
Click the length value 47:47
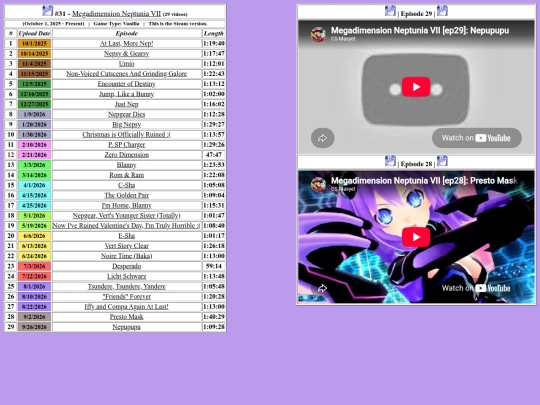pyautogui.click(x=214, y=155)
